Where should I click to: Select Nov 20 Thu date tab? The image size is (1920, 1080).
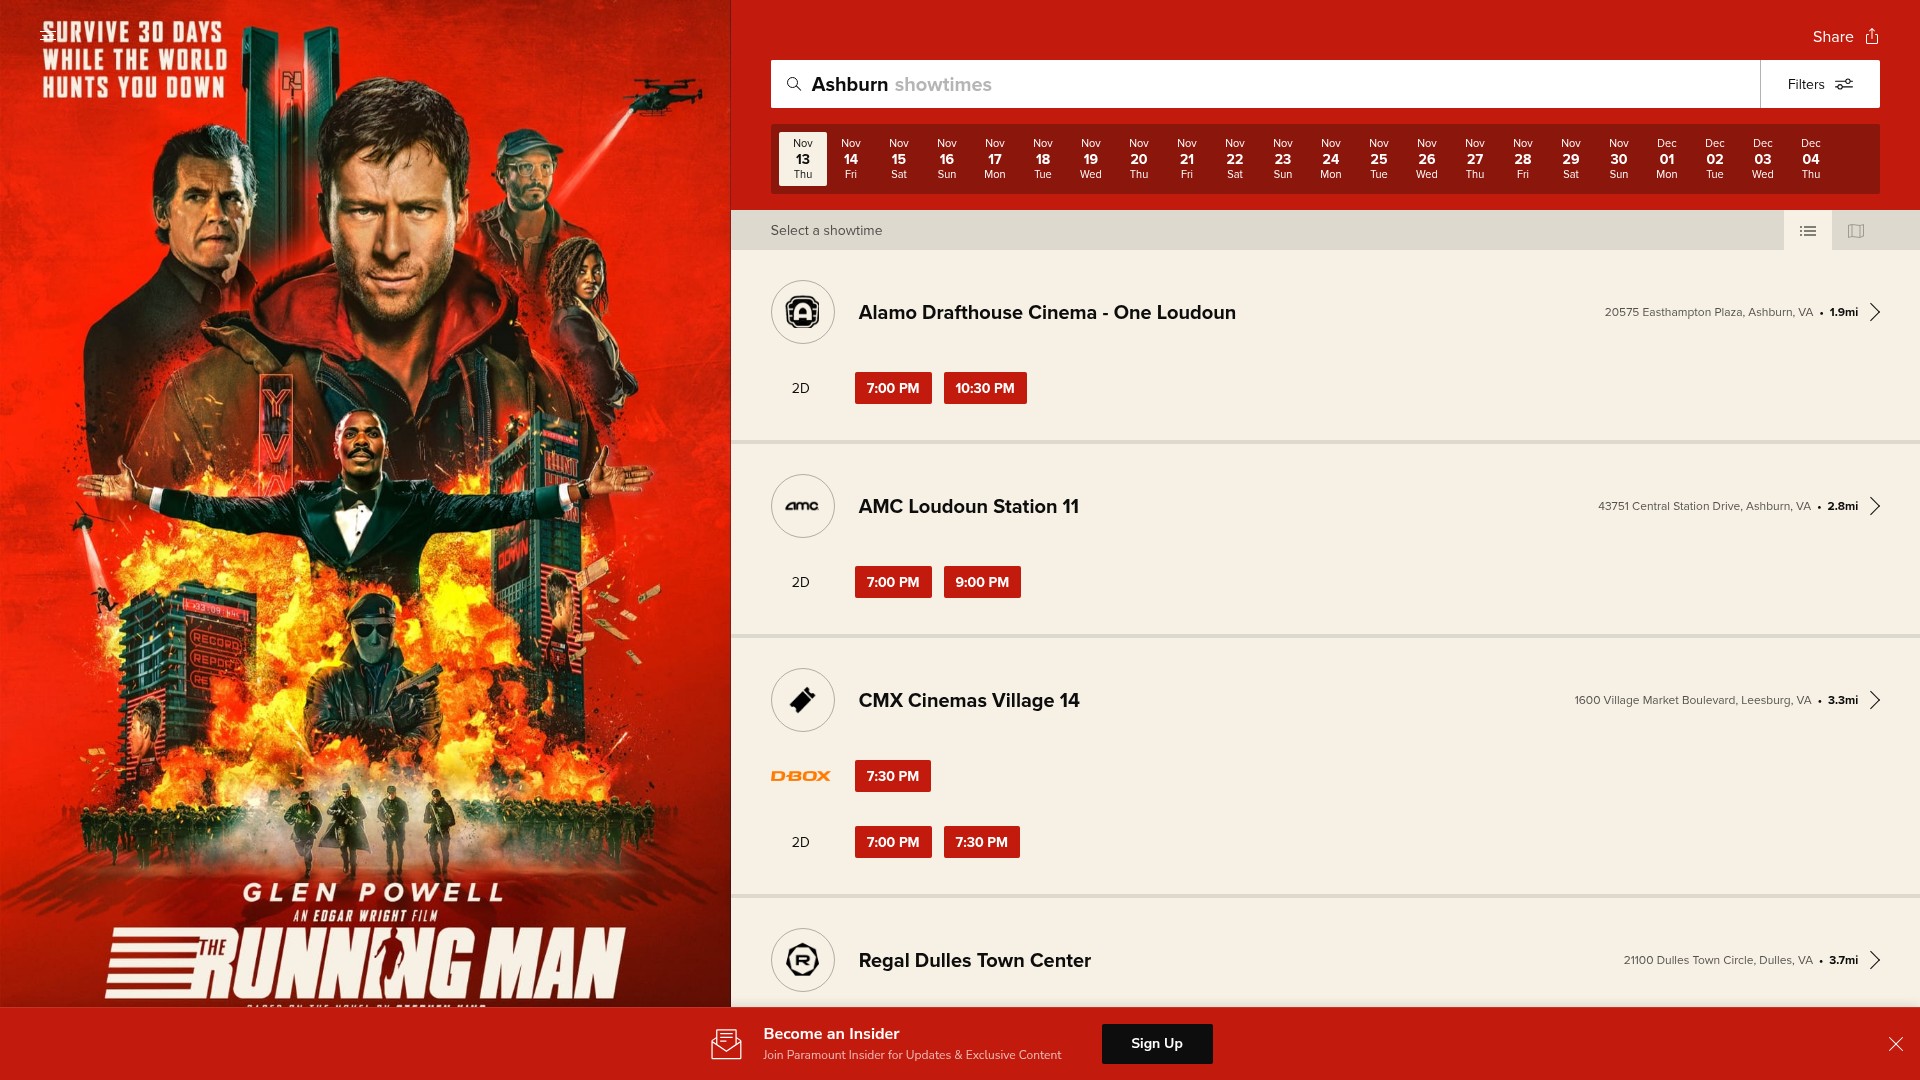1139,159
